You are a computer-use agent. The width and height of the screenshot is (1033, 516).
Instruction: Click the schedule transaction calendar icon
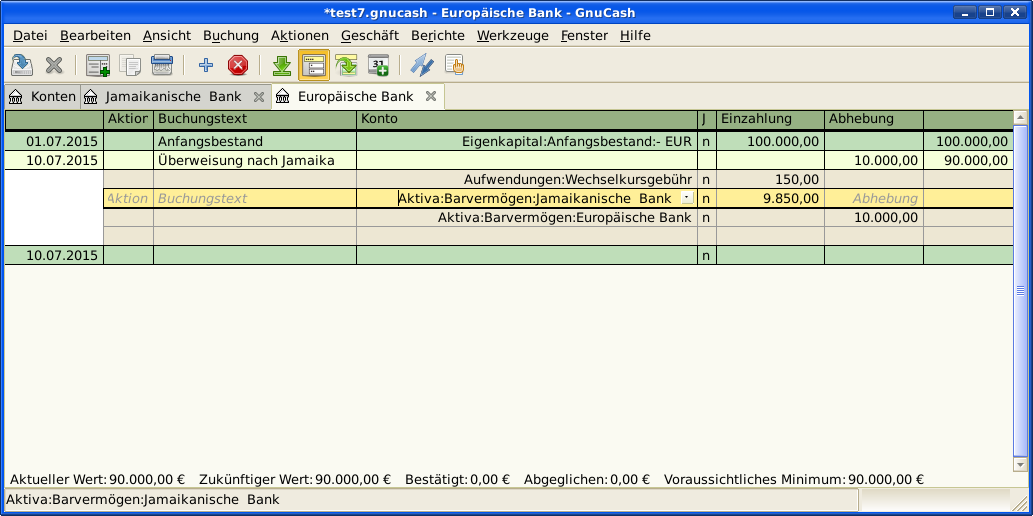click(x=378, y=66)
